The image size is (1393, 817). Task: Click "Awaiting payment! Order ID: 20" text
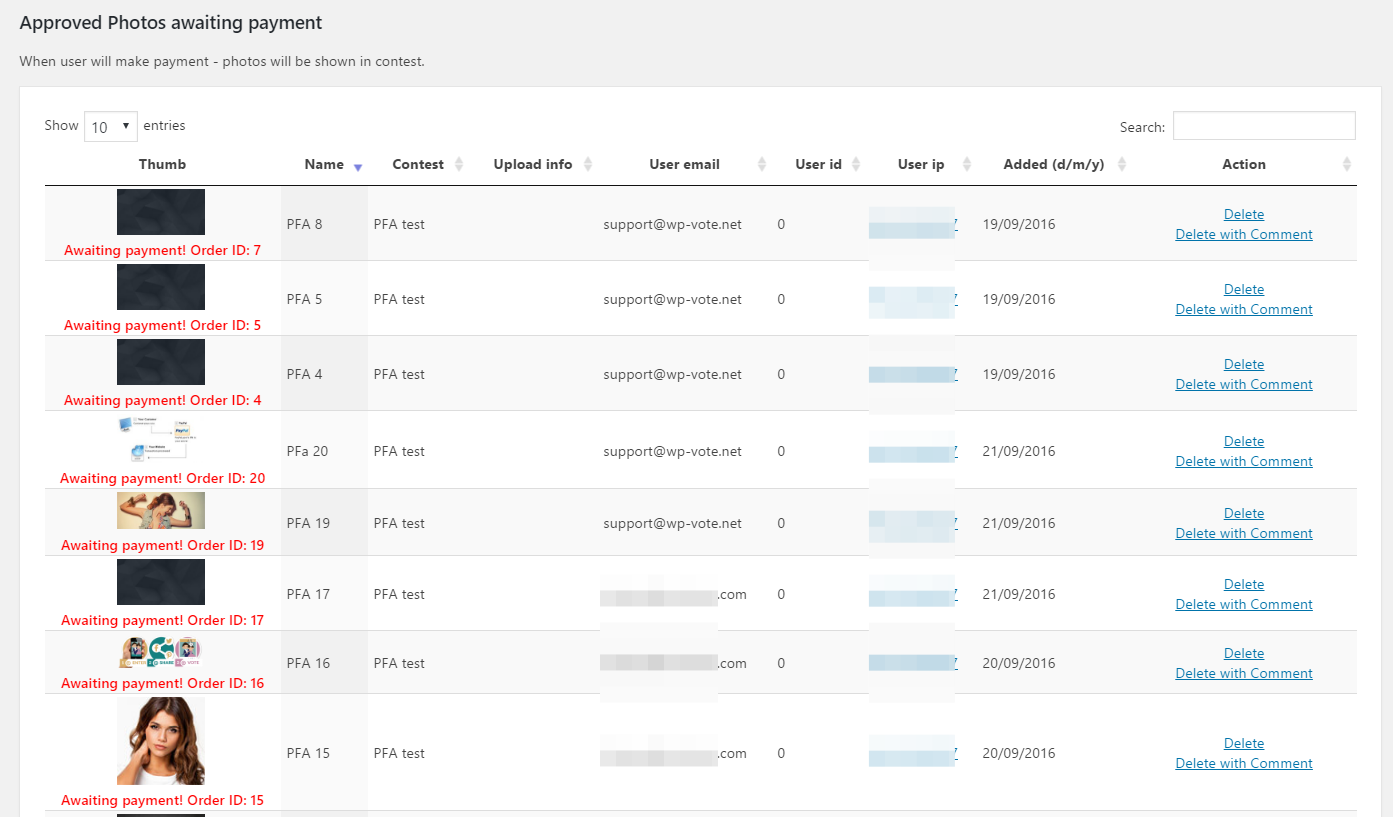pos(162,478)
